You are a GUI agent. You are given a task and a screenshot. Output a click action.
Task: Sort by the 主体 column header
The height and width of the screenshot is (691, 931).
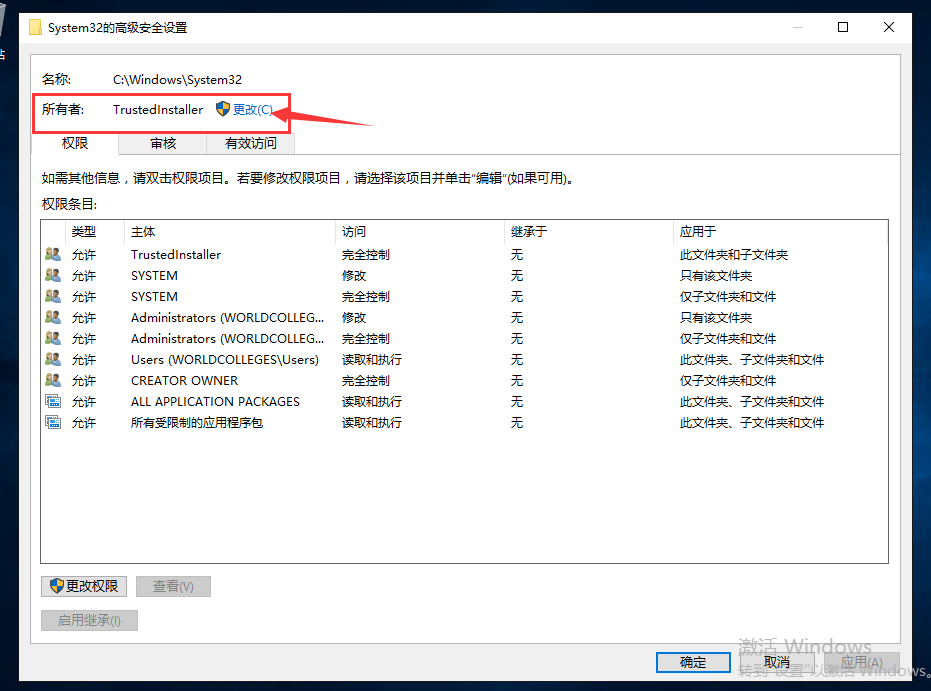pyautogui.click(x=230, y=232)
